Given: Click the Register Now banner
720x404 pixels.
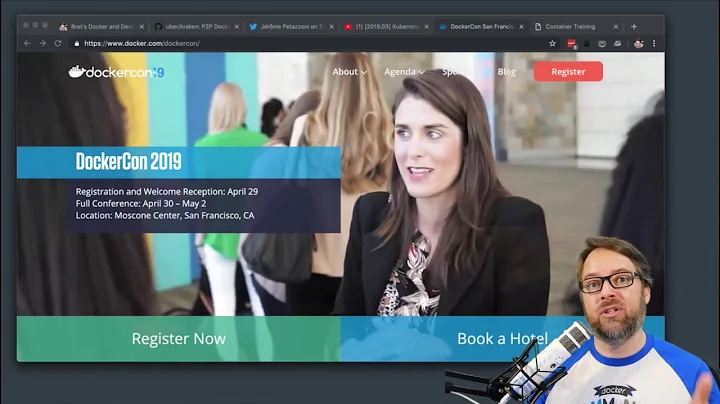Looking at the screenshot, I should [x=179, y=339].
